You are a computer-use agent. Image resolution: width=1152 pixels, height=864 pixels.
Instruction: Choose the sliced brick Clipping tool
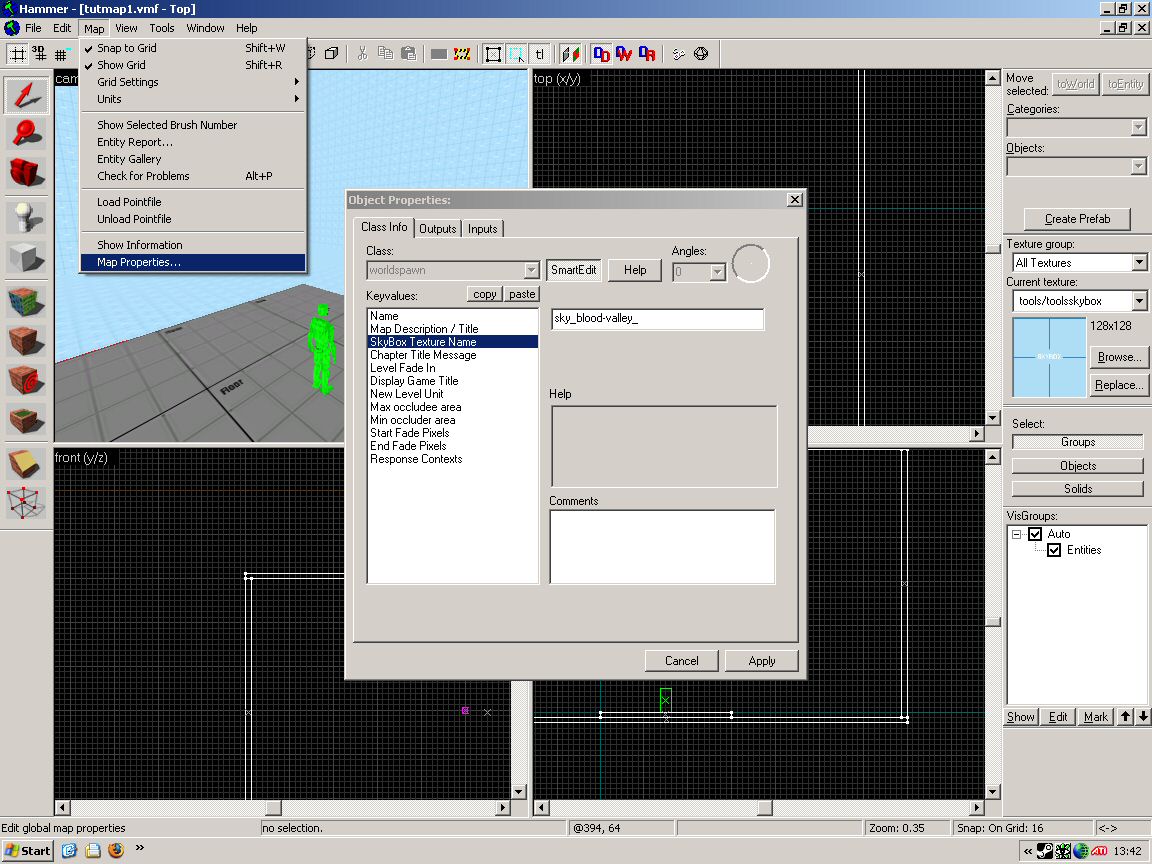(26, 464)
